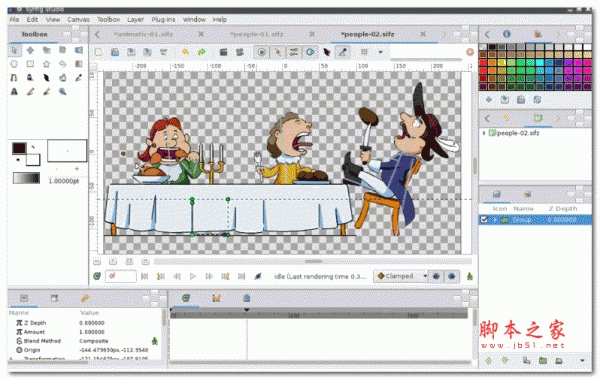600x380 pixels.
Task: Click the Save file toolbar icon
Action: tap(115, 52)
